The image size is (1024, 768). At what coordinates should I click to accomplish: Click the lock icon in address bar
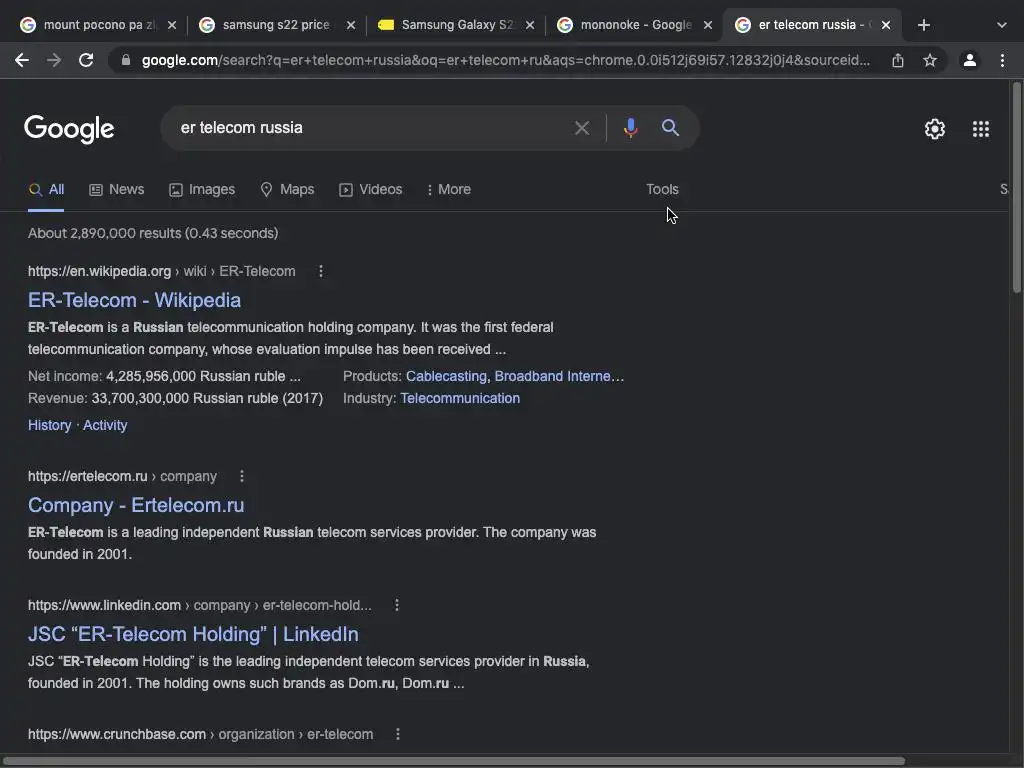(x=126, y=60)
